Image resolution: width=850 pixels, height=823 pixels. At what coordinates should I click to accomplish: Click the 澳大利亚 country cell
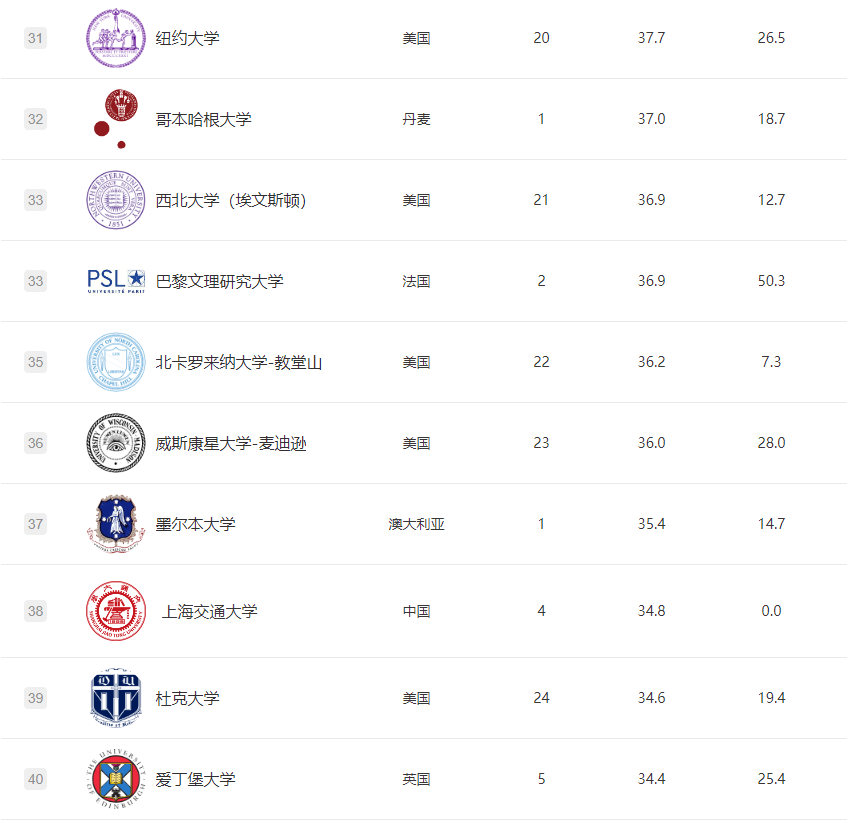coord(416,524)
